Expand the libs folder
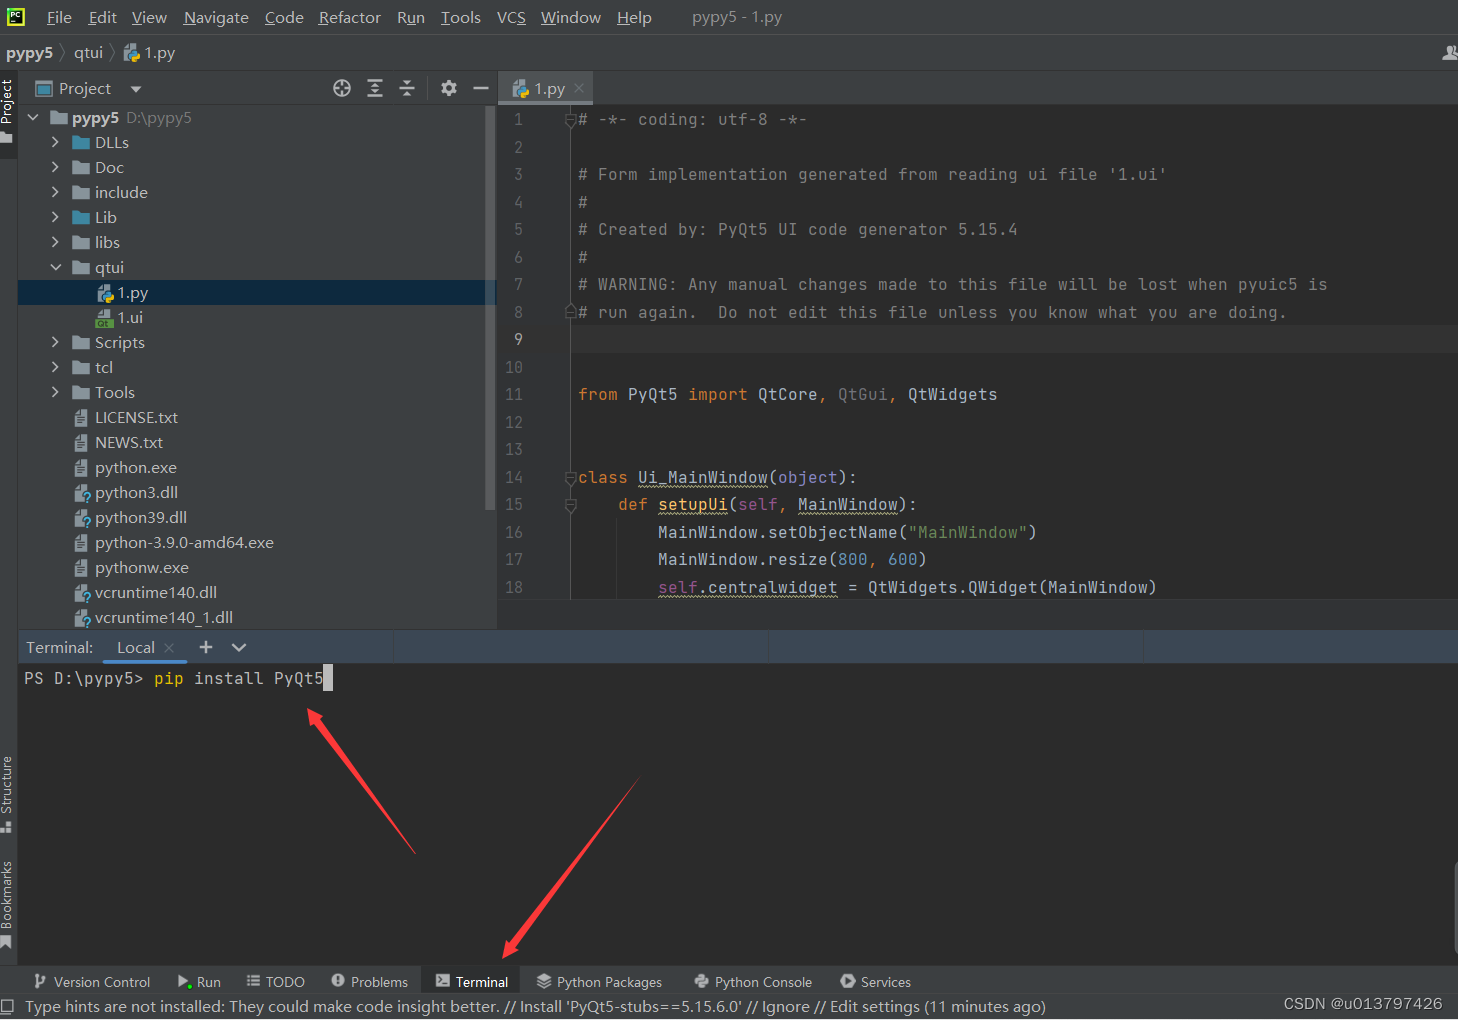This screenshot has height=1020, width=1458. [55, 242]
